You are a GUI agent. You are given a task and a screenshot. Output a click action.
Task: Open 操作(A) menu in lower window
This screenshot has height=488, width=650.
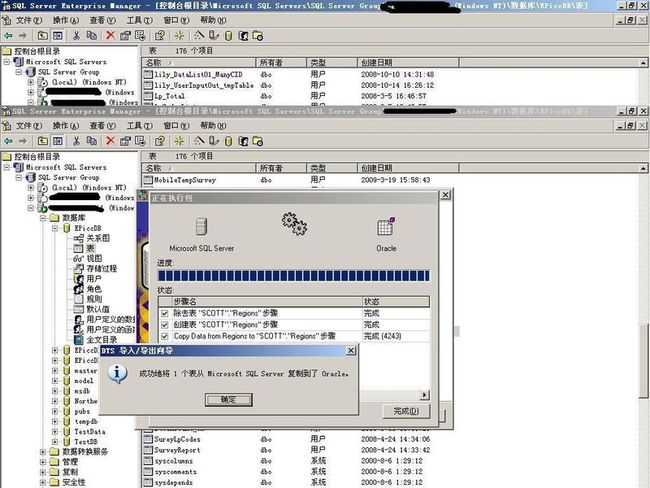[66, 126]
